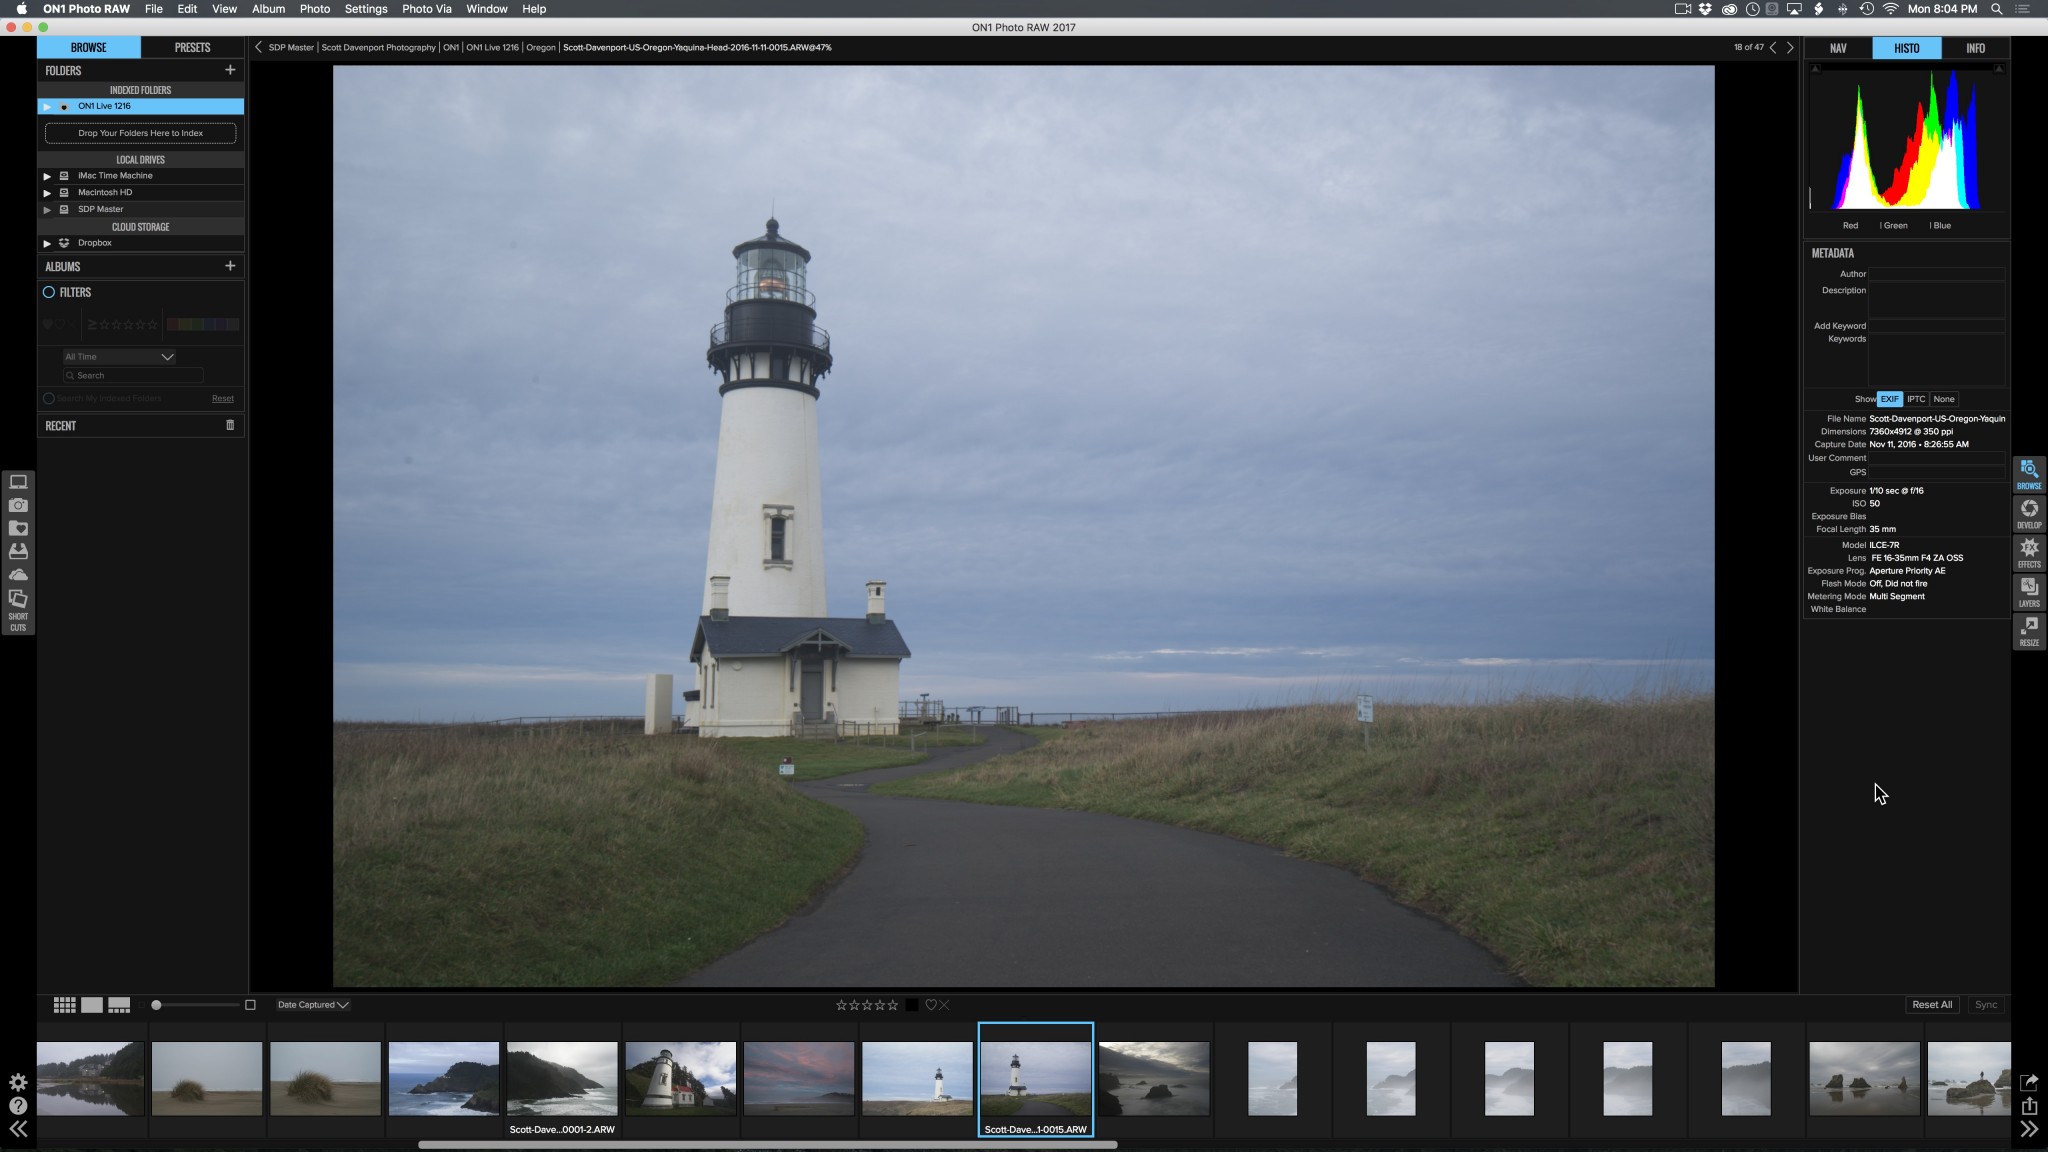Navigate back in the breadcrumb path
Viewport: 2048px width, 1152px height.
click(x=258, y=47)
